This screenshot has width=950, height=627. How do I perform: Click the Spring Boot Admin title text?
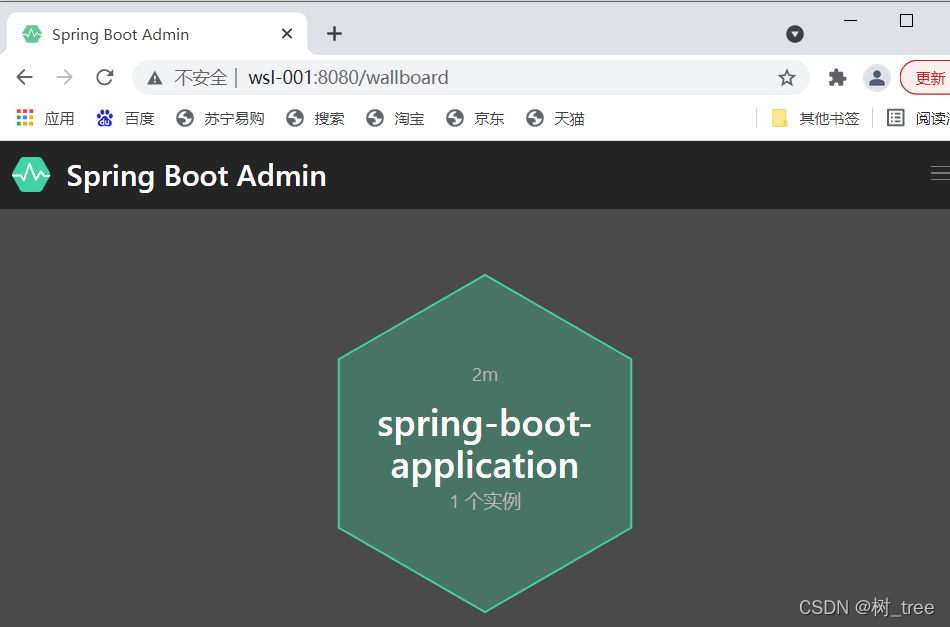(196, 176)
